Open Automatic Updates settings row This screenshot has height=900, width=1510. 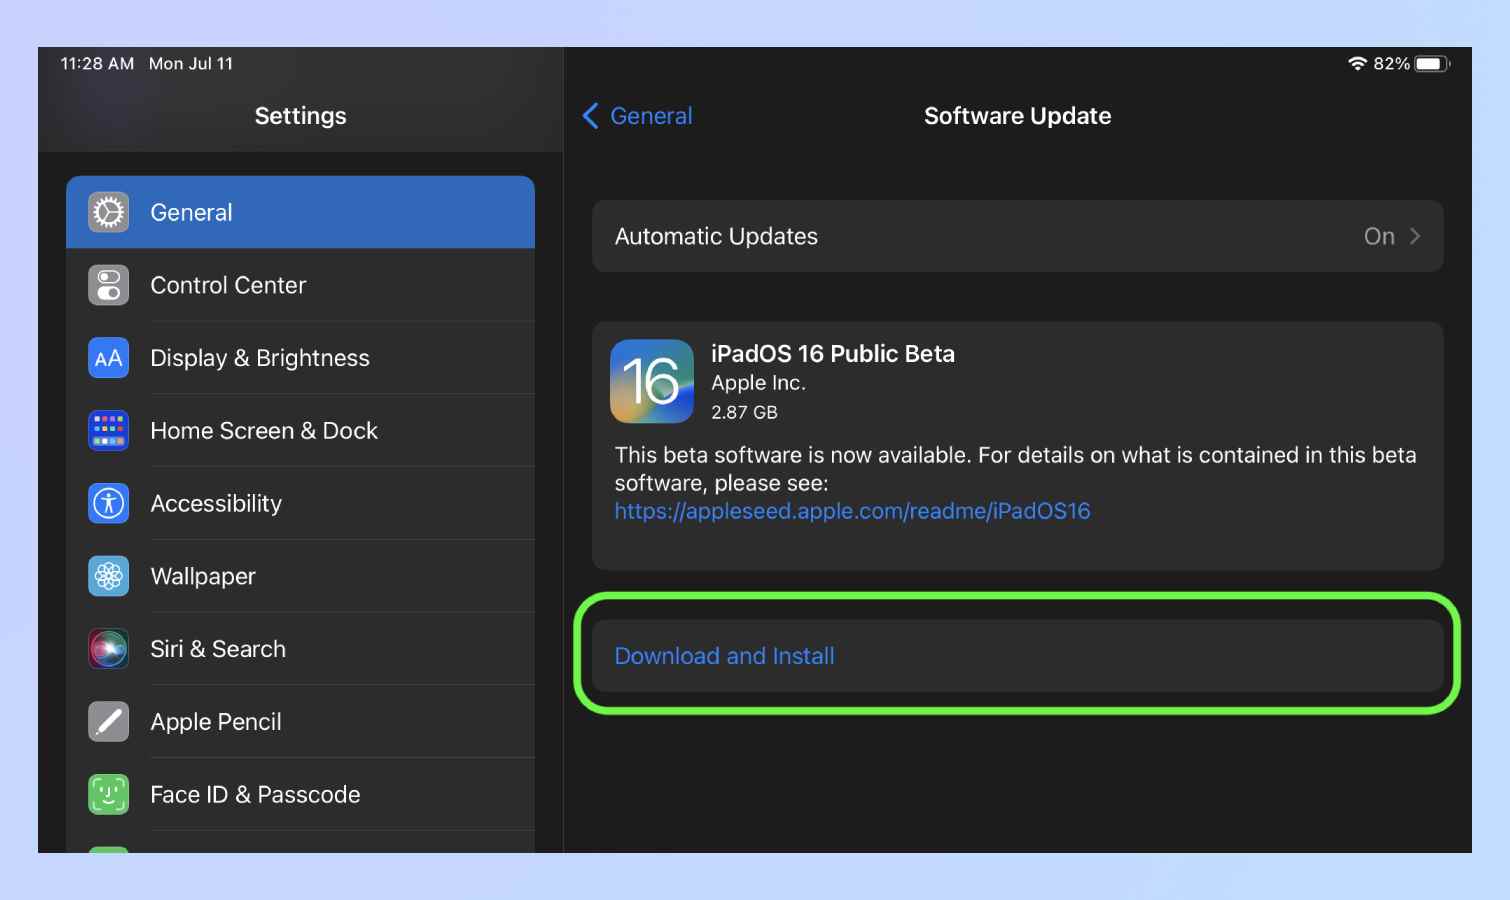1017,236
